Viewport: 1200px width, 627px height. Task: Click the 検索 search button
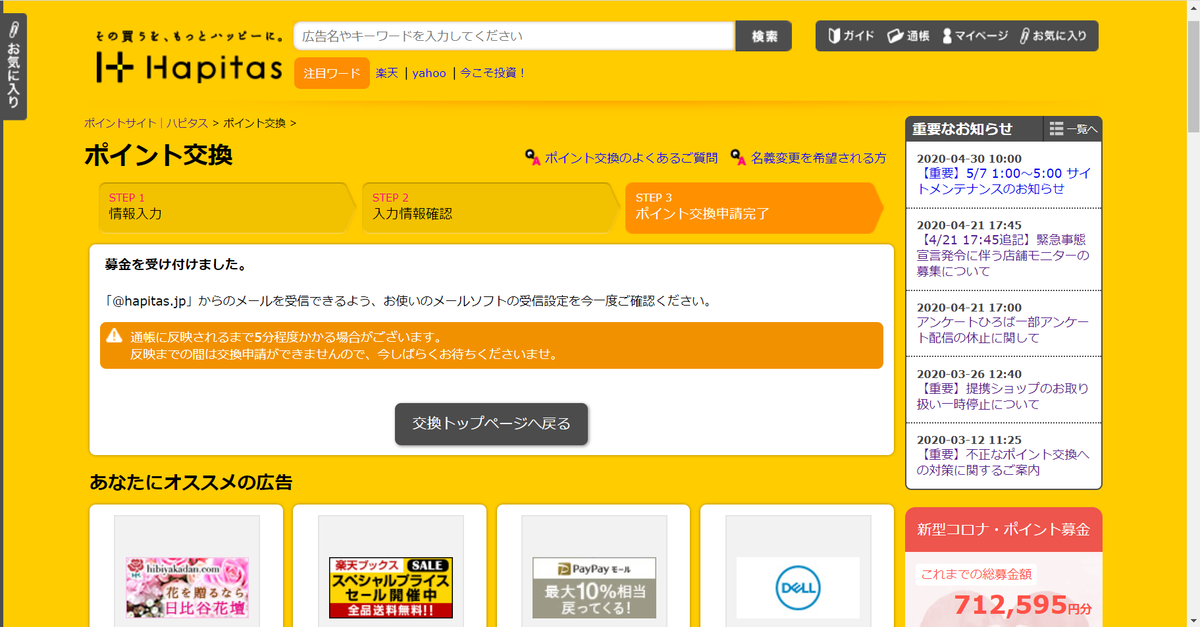(764, 36)
